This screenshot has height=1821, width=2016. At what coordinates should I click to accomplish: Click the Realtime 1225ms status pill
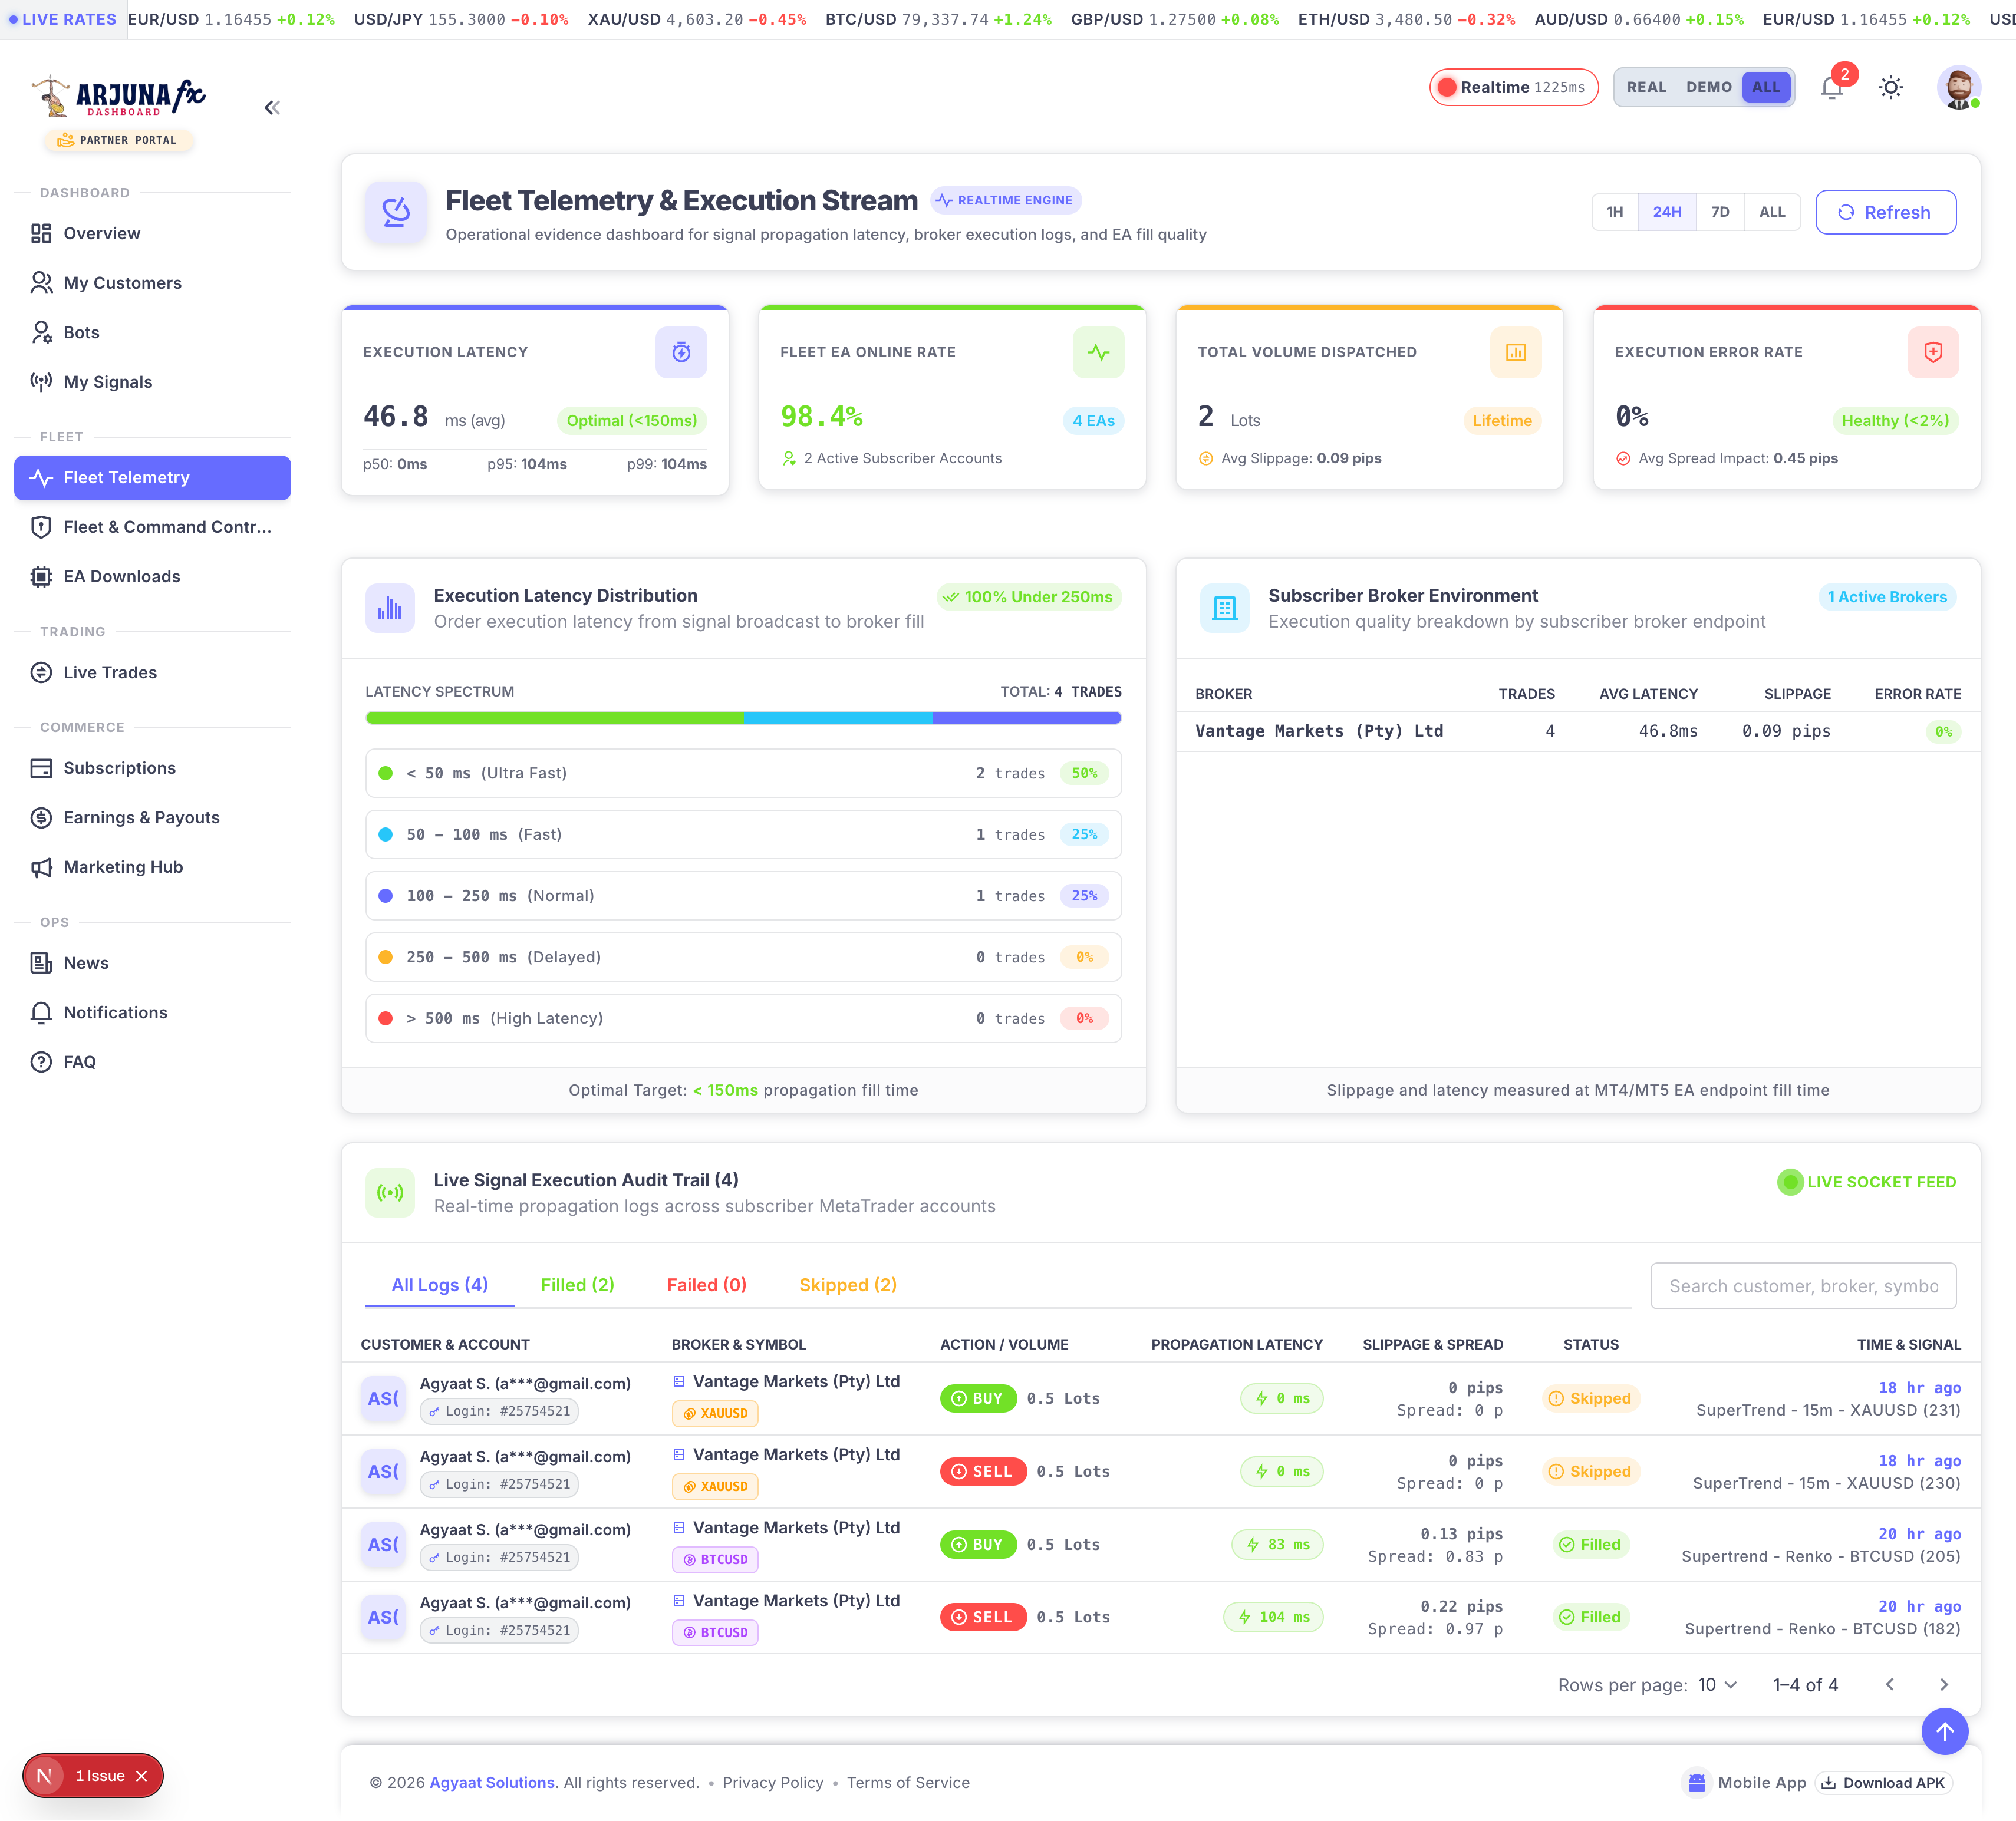pyautogui.click(x=1513, y=87)
